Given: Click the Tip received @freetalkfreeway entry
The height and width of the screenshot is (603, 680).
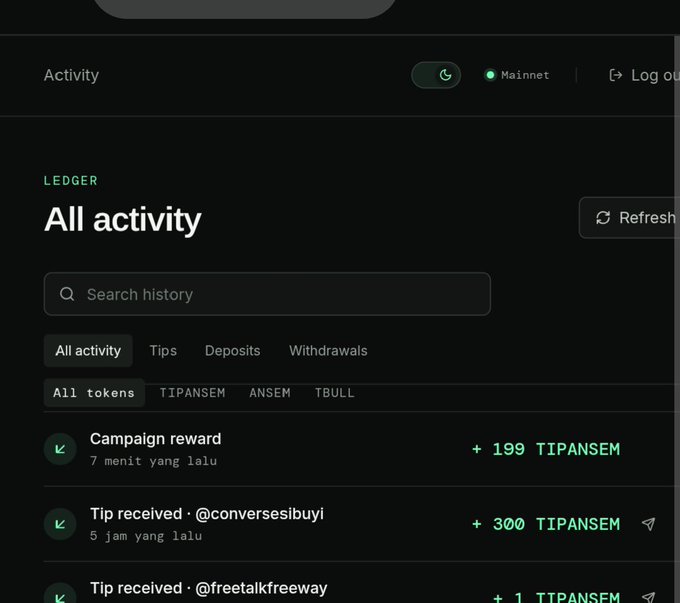Looking at the screenshot, I should pyautogui.click(x=209, y=588).
